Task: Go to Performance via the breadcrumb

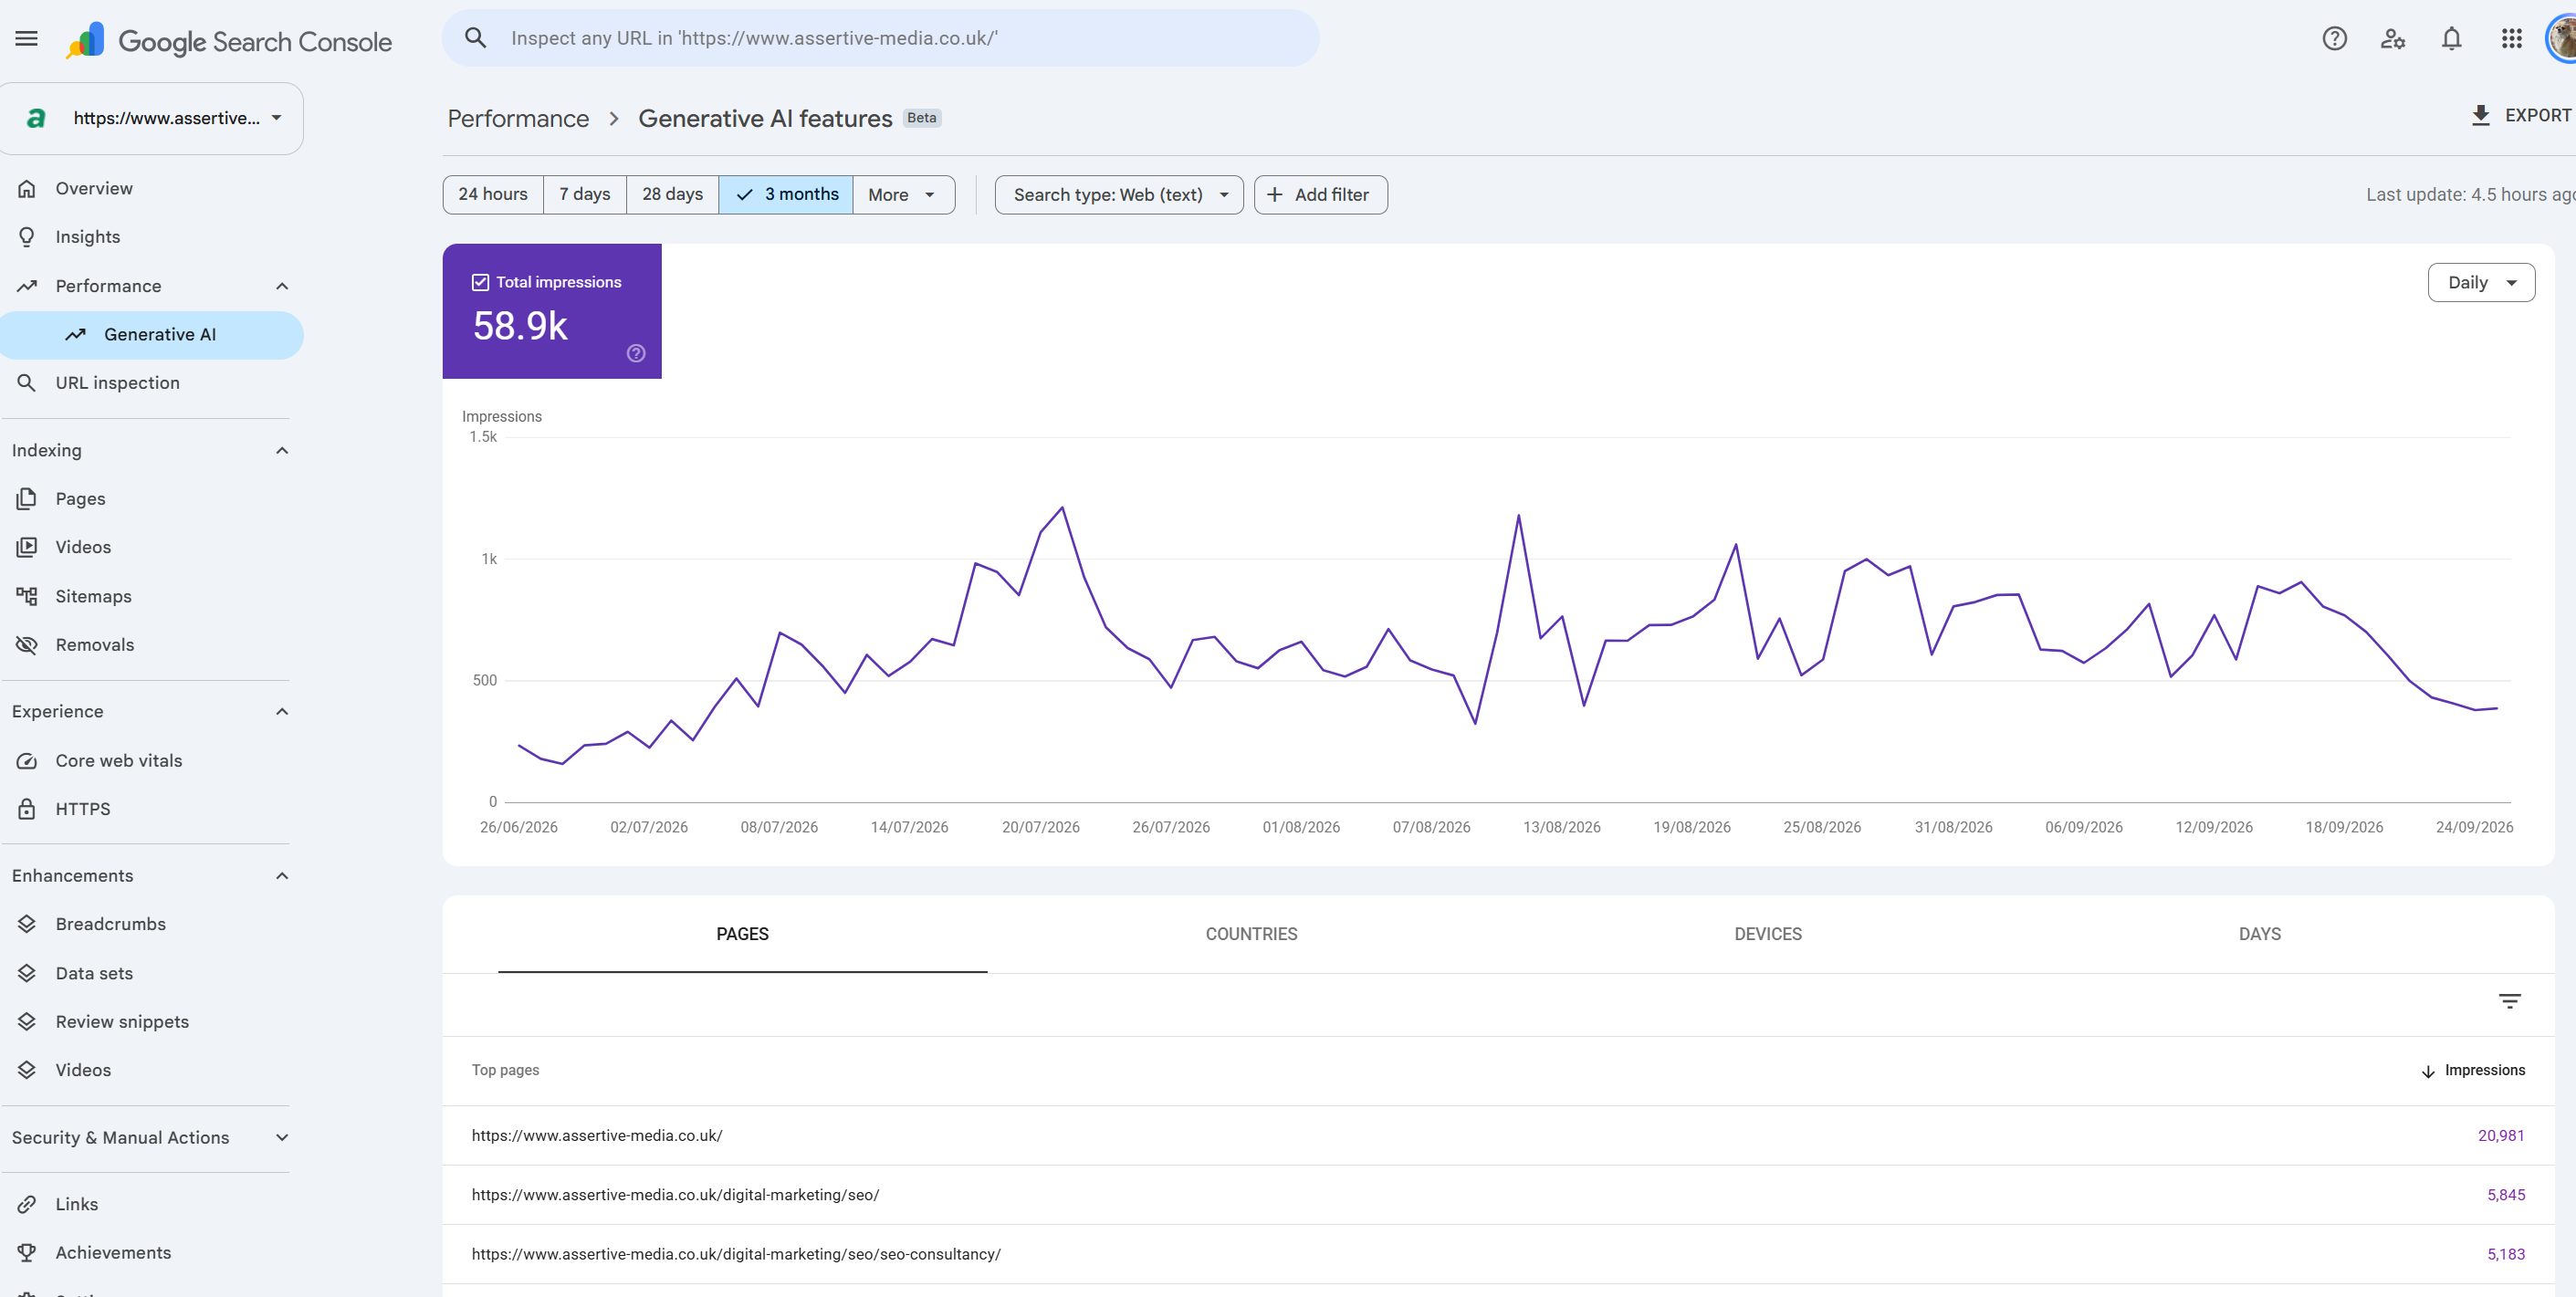Action: [518, 119]
